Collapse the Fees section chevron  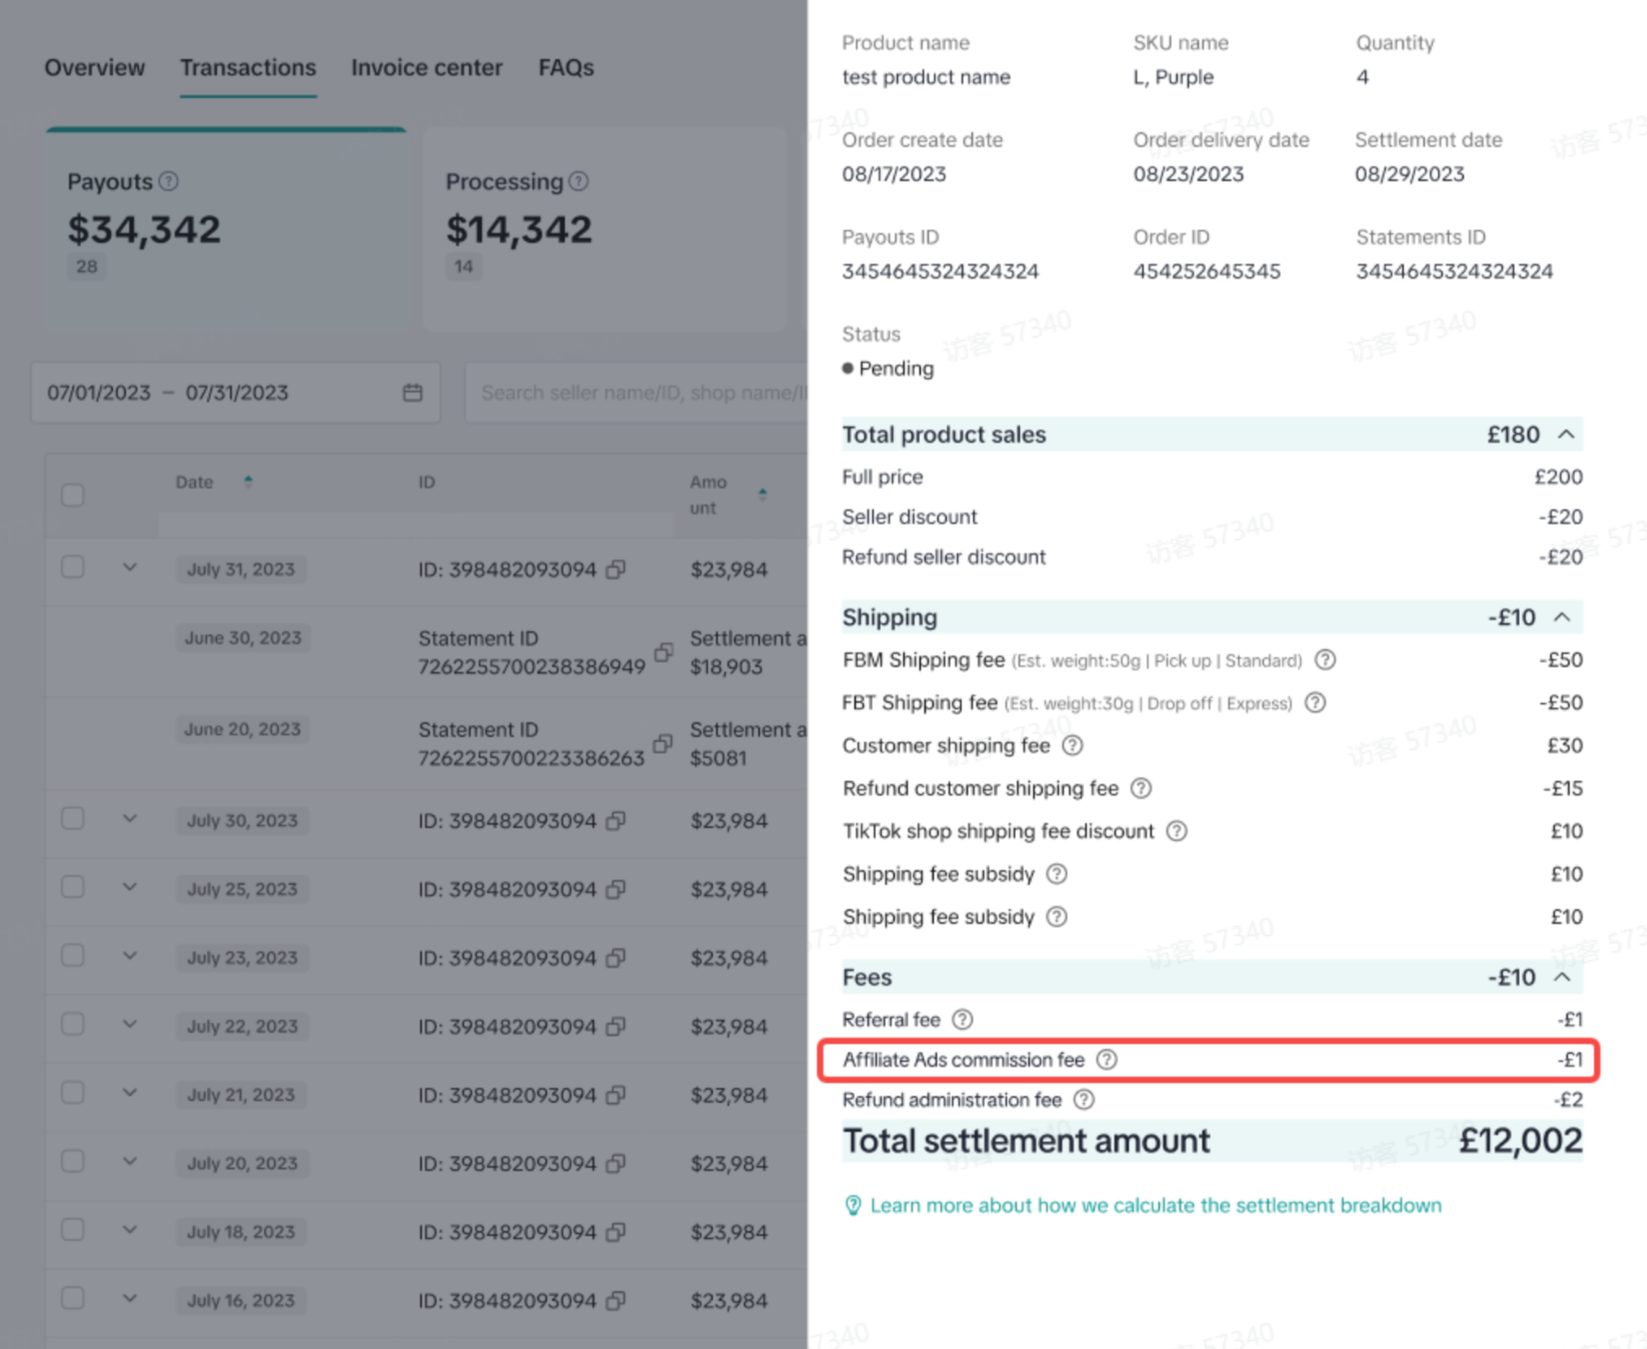pyautogui.click(x=1563, y=977)
